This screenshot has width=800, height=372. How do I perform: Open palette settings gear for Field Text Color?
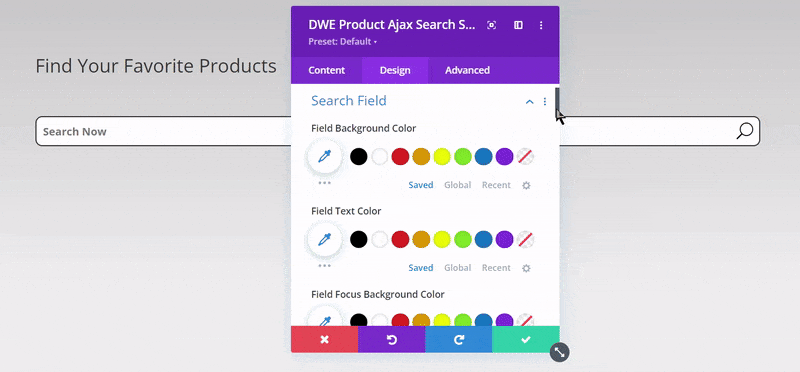click(x=527, y=268)
